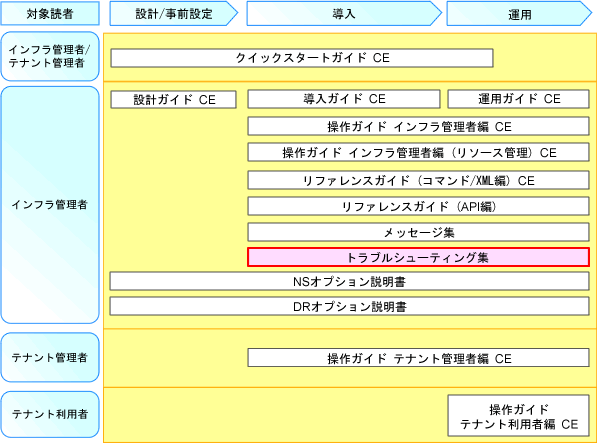Open メッセージ集 document box
The width and height of the screenshot is (597, 443).
pyautogui.click(x=418, y=233)
